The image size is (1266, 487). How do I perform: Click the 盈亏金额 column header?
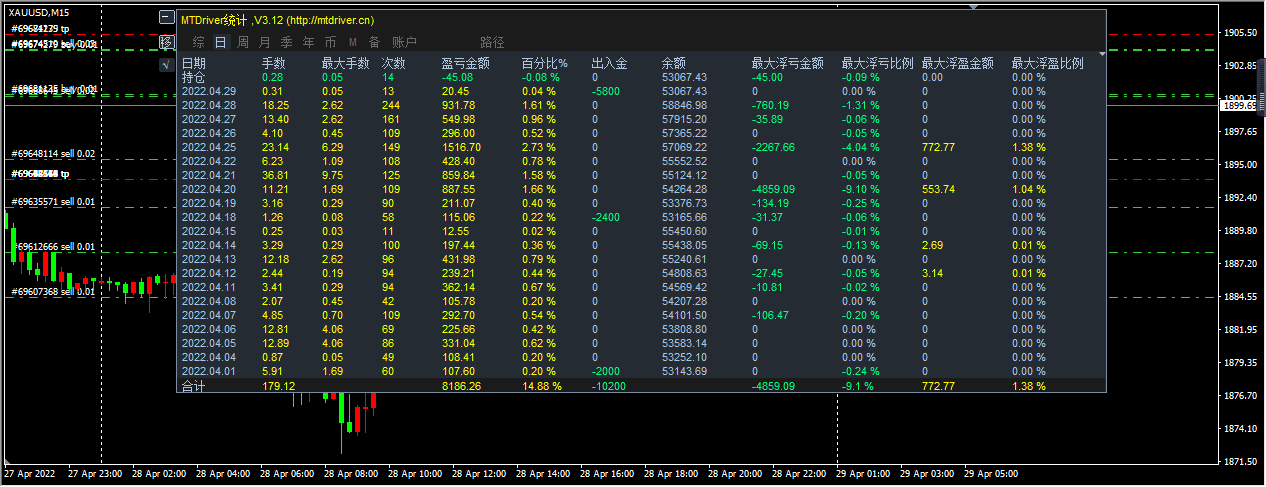point(466,63)
